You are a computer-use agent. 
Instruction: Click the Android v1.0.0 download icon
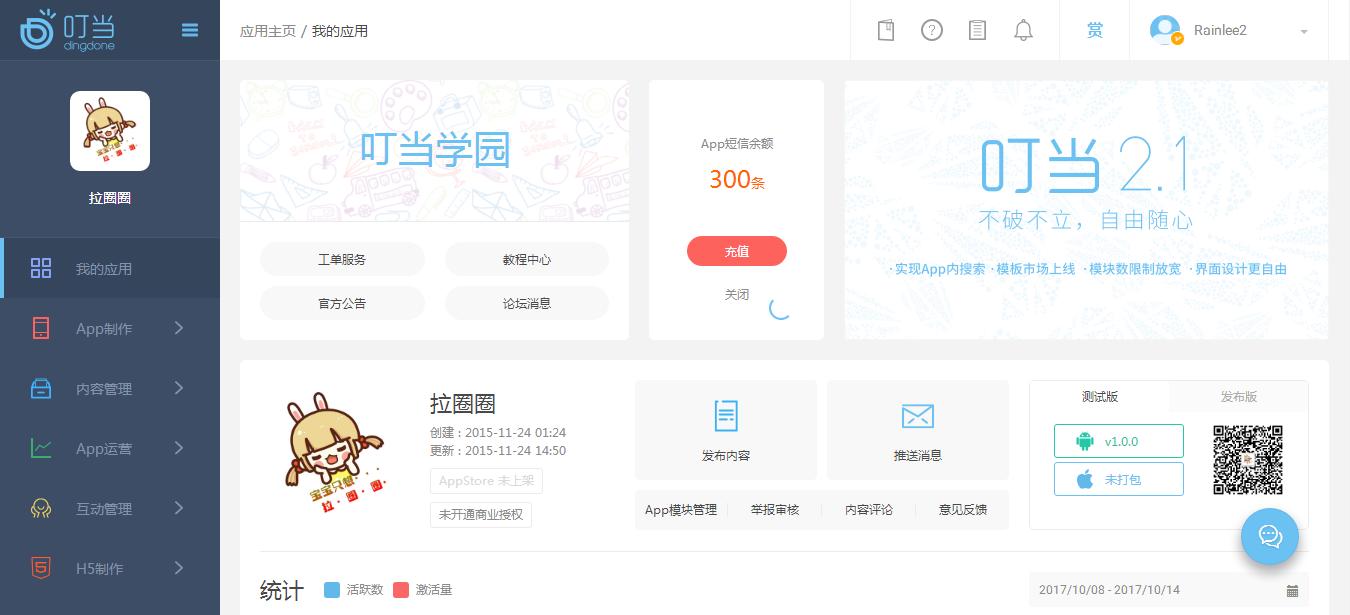pos(1119,440)
